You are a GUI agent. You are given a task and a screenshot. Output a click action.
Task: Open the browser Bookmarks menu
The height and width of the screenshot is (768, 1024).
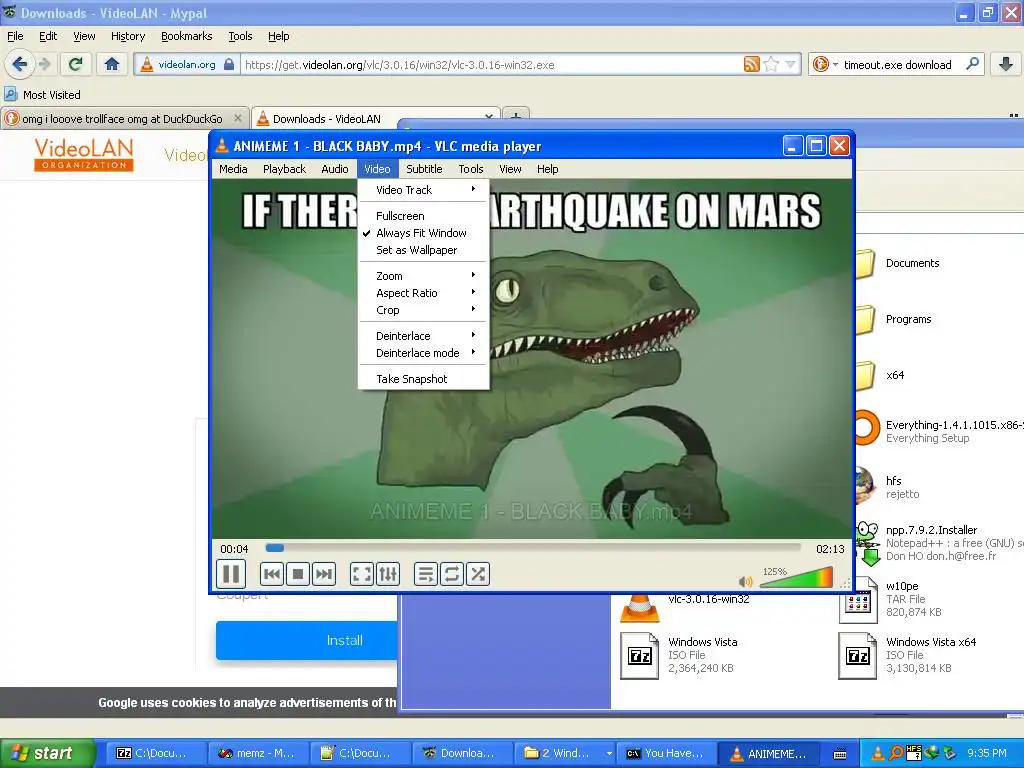(187, 36)
